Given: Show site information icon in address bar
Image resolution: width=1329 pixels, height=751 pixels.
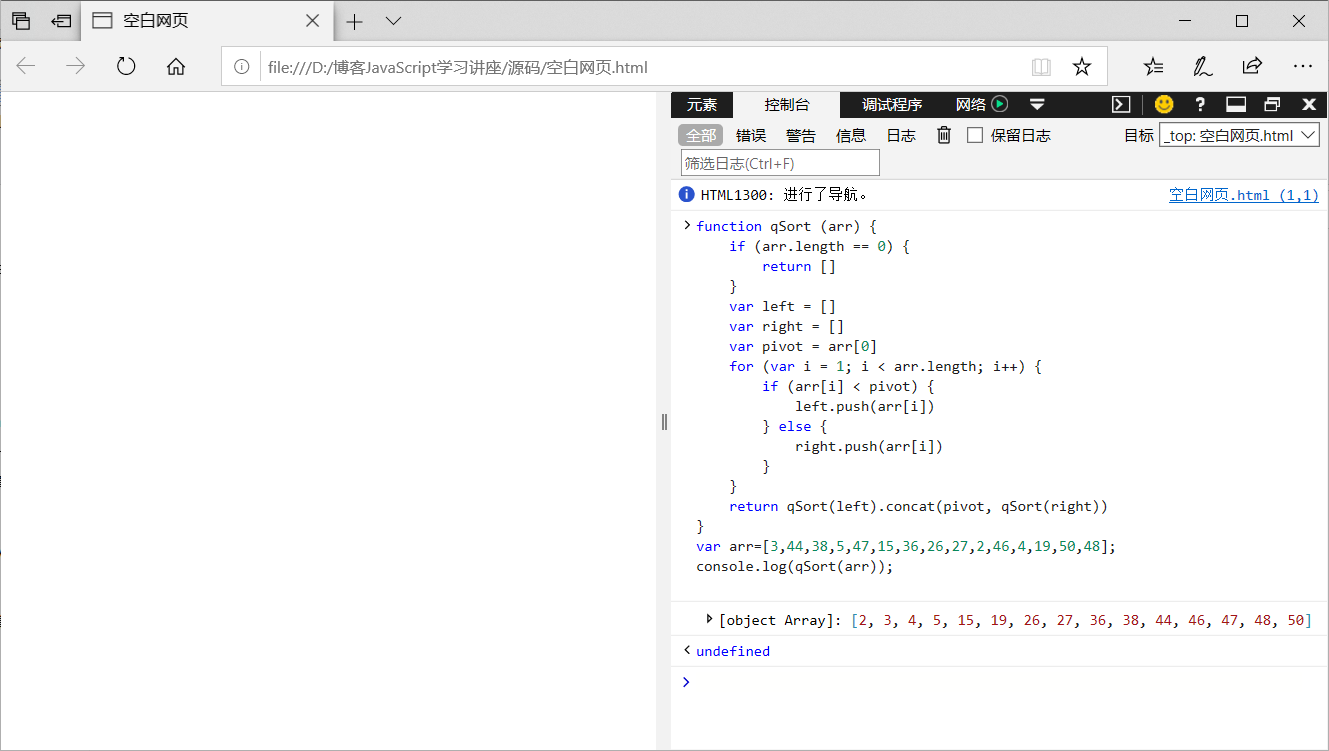Looking at the screenshot, I should click(x=241, y=67).
